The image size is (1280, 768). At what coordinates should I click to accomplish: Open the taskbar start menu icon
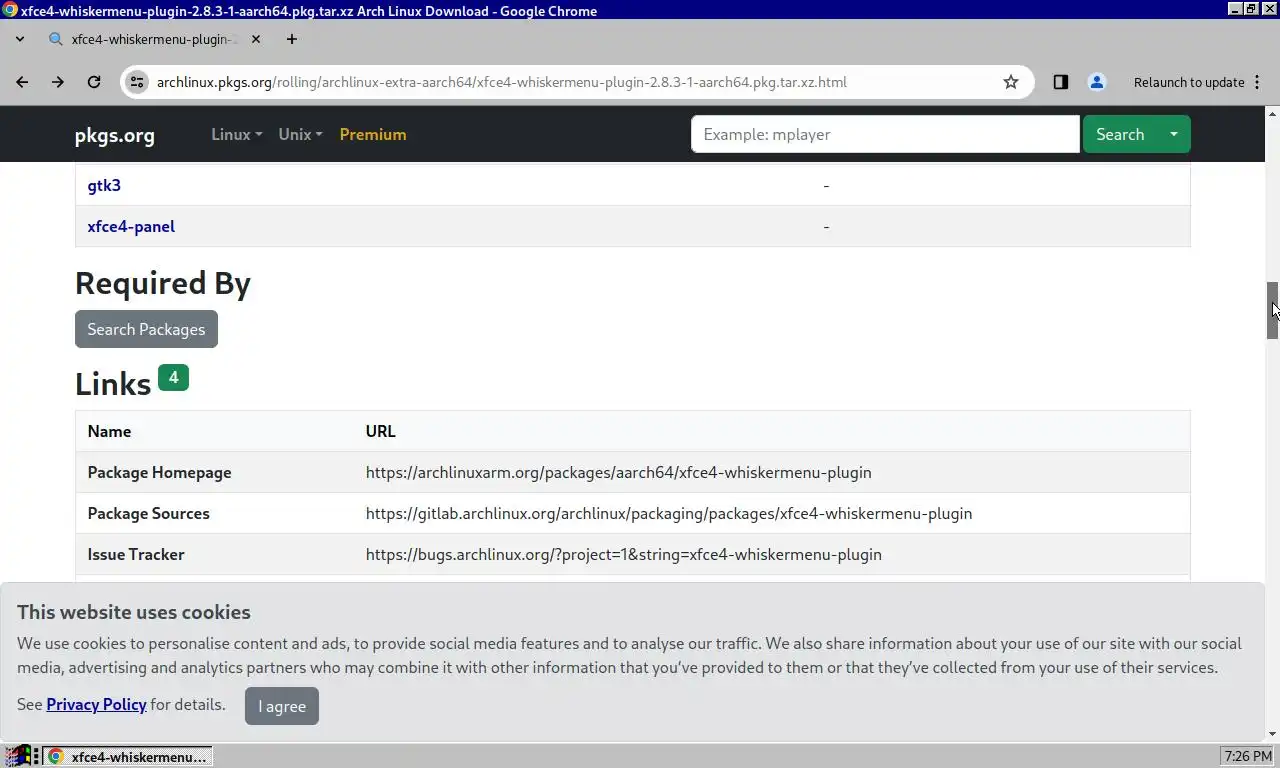17,757
